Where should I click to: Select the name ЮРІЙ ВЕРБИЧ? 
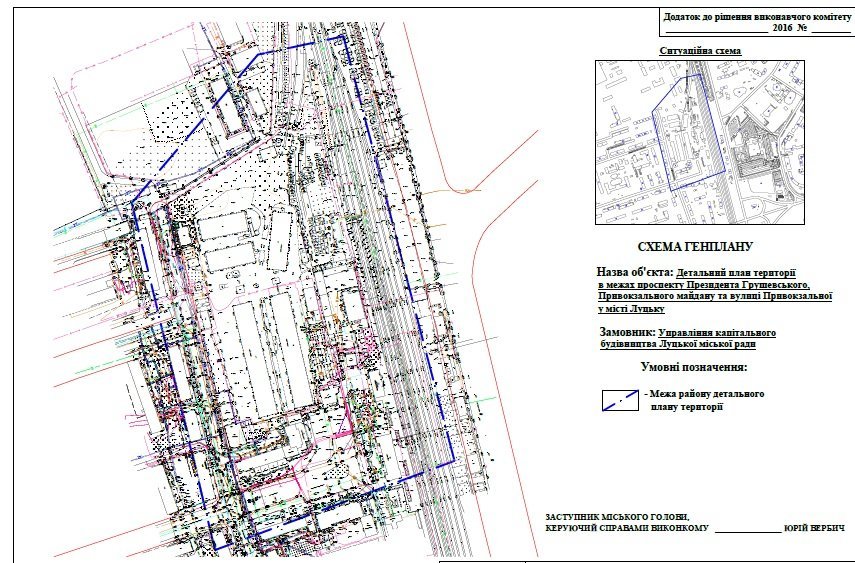point(815,527)
